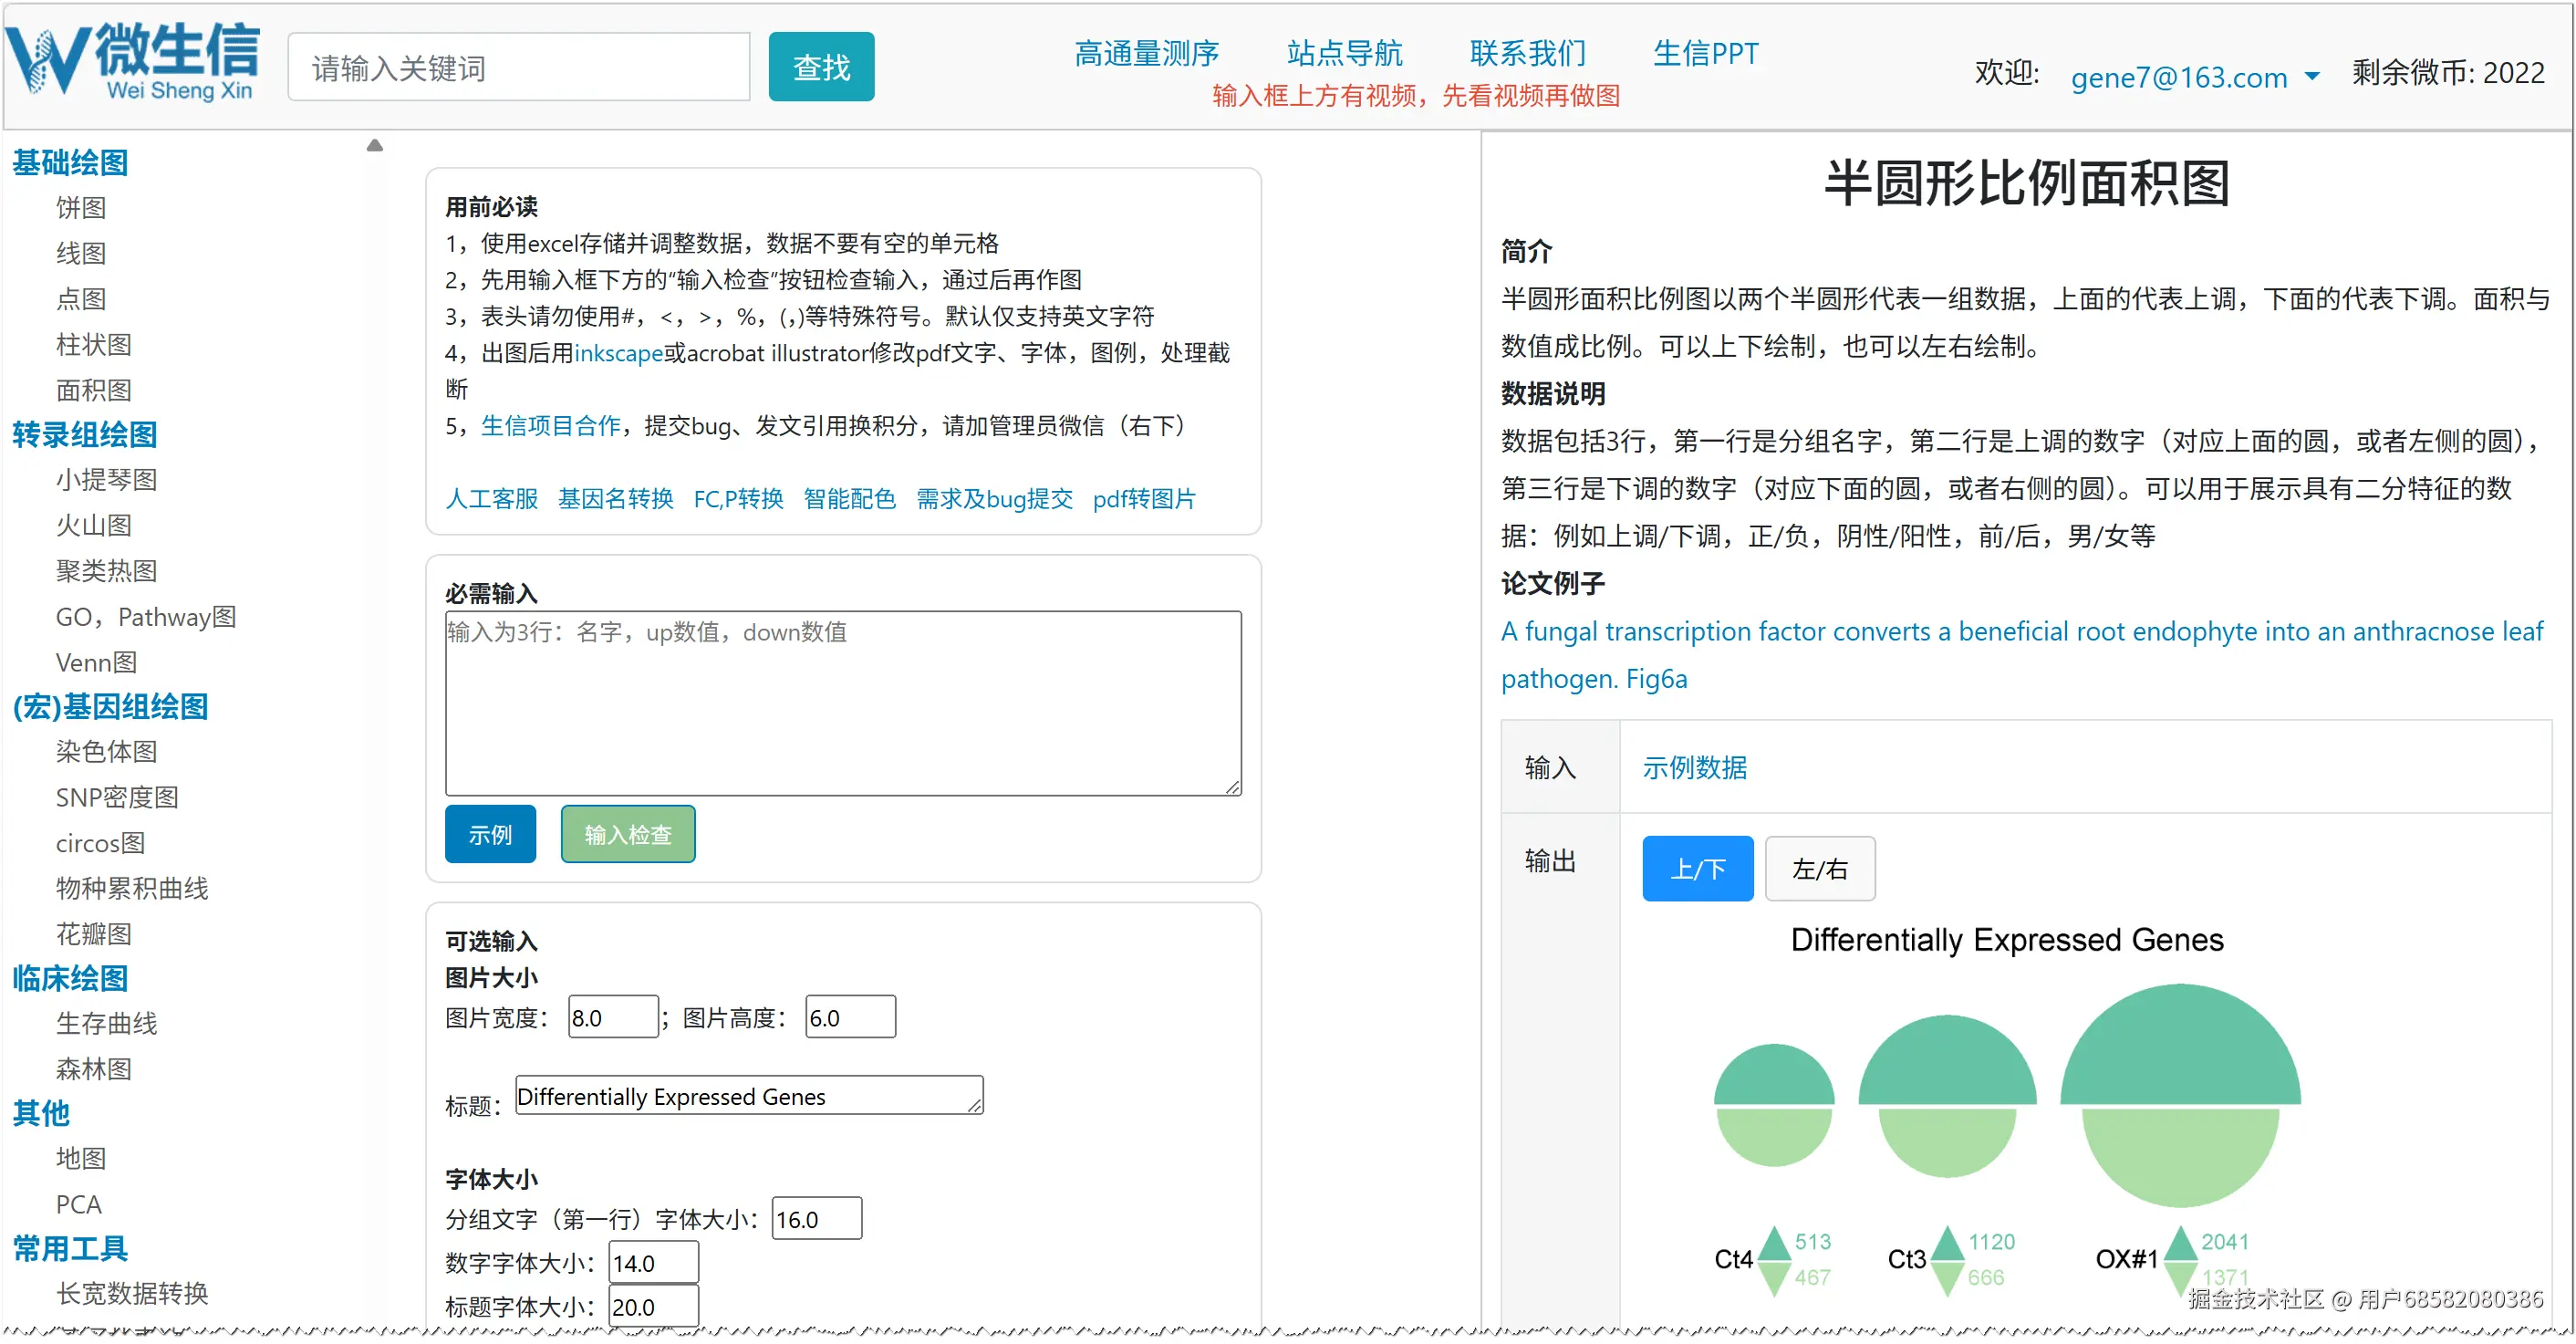Edit the 分组文字 font size field
The height and width of the screenshot is (1344, 2576).
pos(817,1219)
